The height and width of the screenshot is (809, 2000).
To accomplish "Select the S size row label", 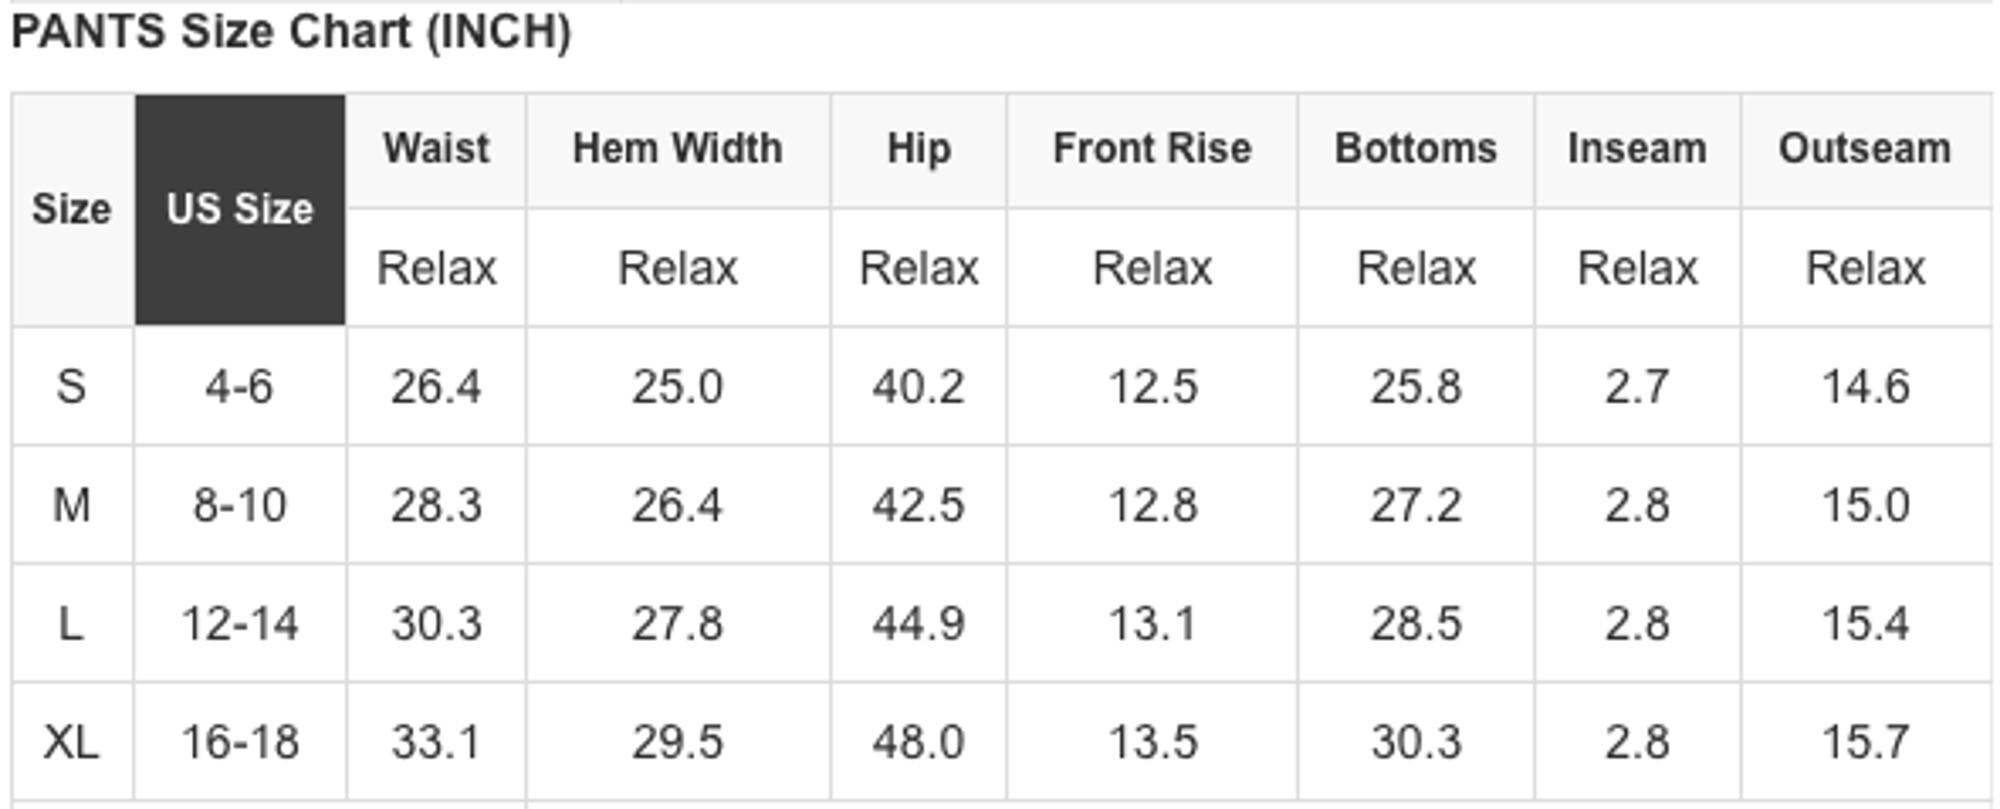I will (x=72, y=386).
